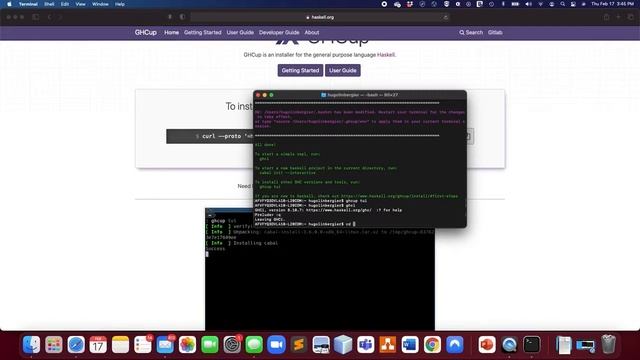
Task: Go to Home in GHCup navbar
Action: 171,32
